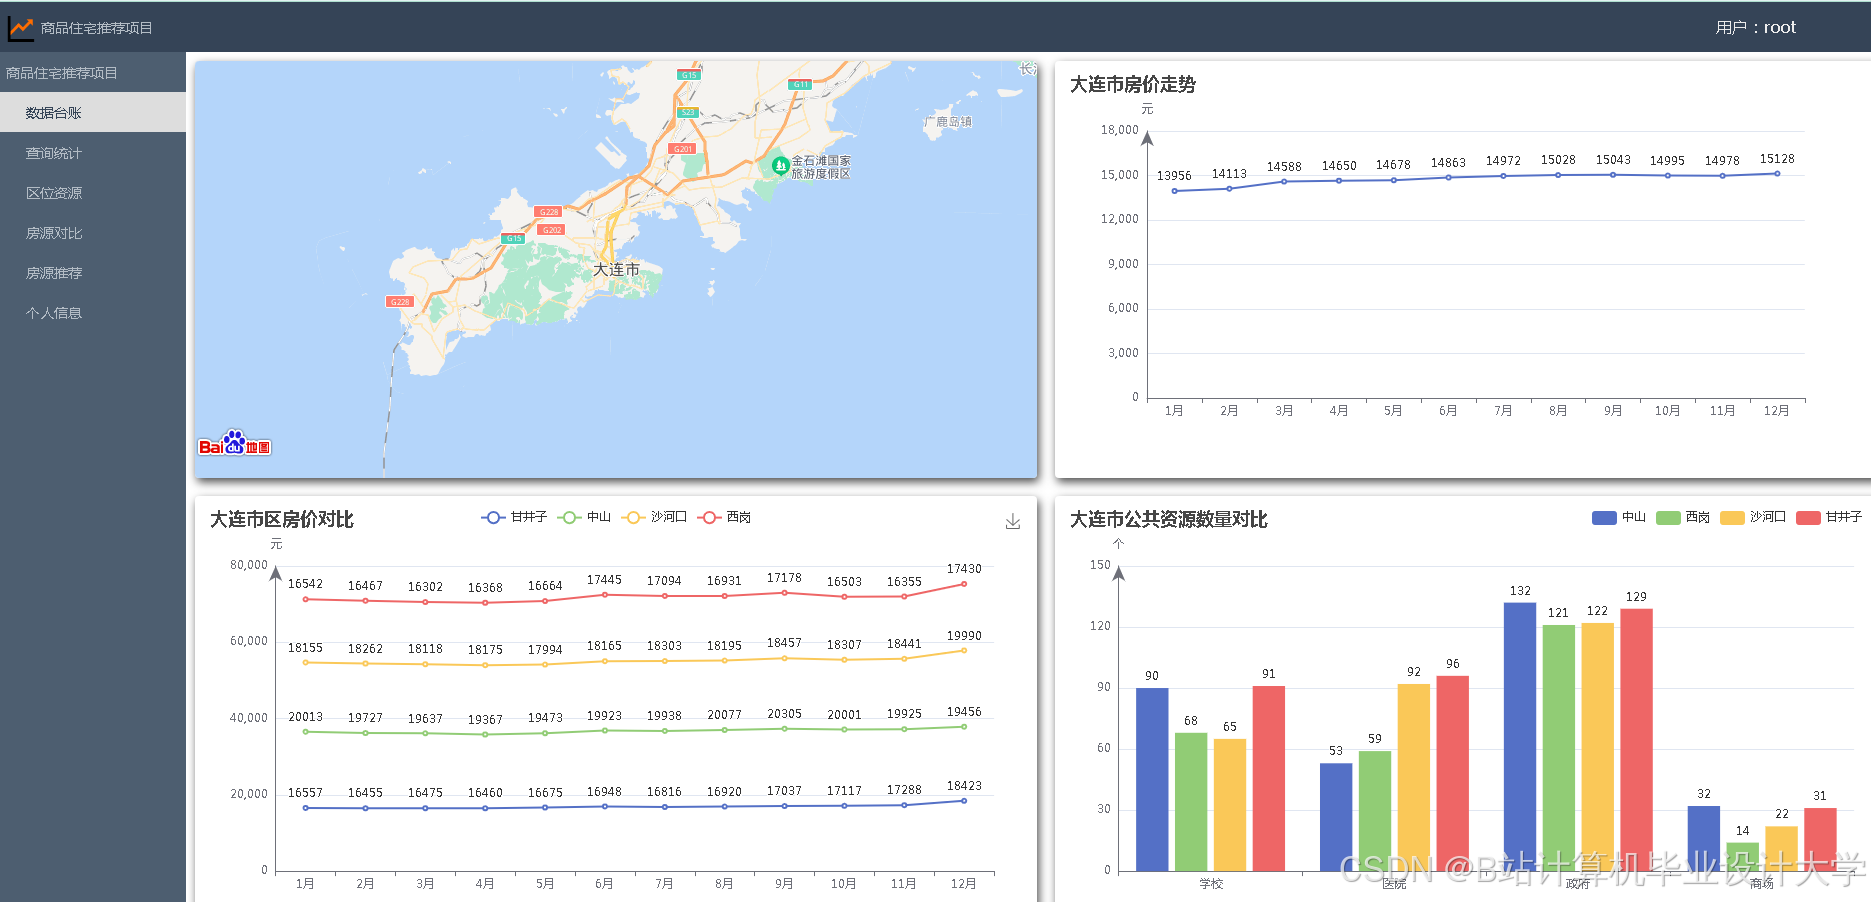Screen dimensions: 1871x902
Task: Click the blue 商场 bar labeled 32
Action: (x=1704, y=838)
